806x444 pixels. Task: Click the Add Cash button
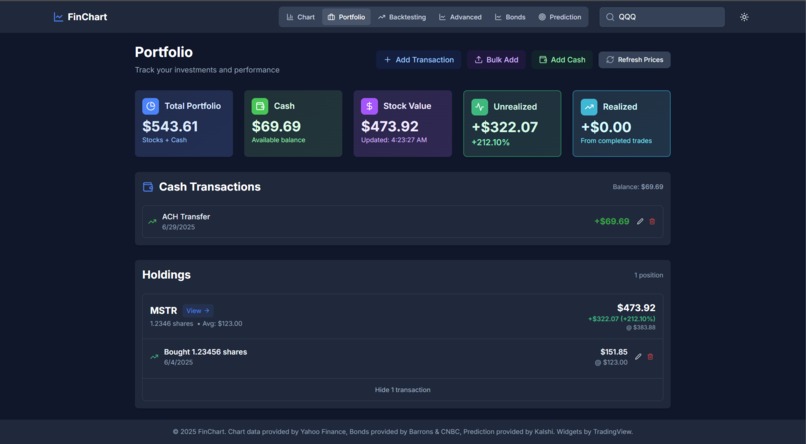point(562,60)
